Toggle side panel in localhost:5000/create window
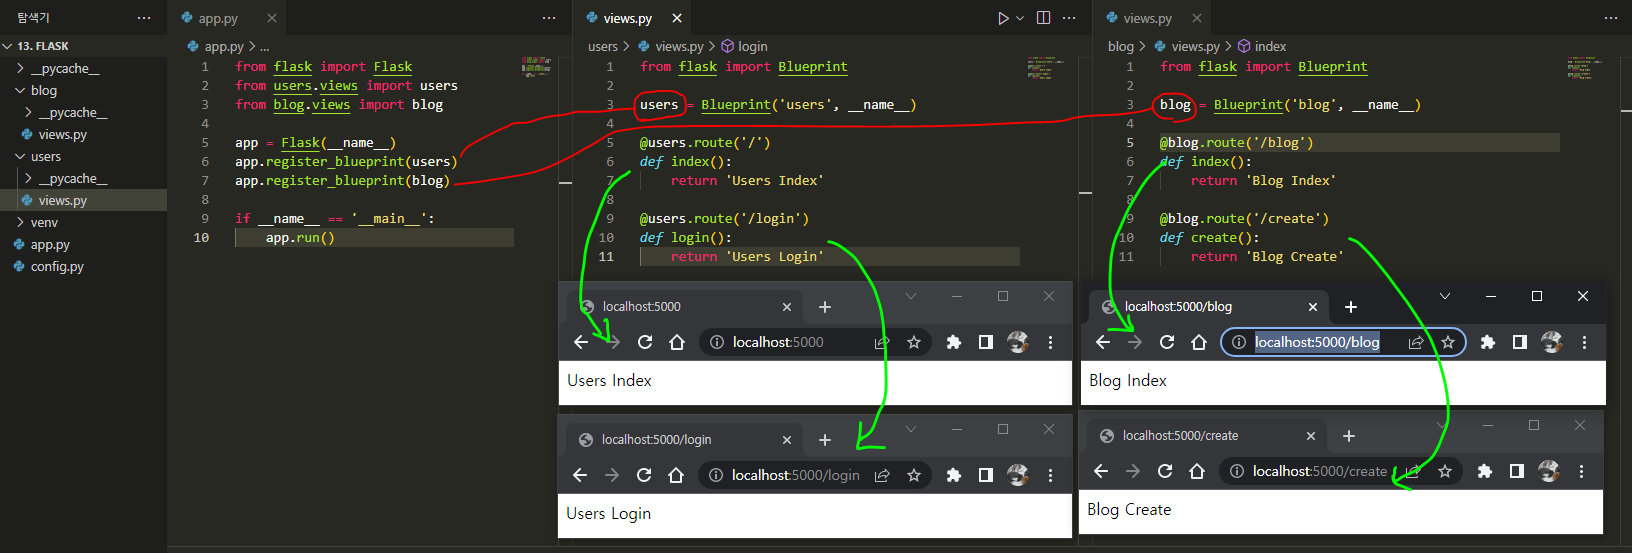This screenshot has height=553, width=1632. 1517,471
